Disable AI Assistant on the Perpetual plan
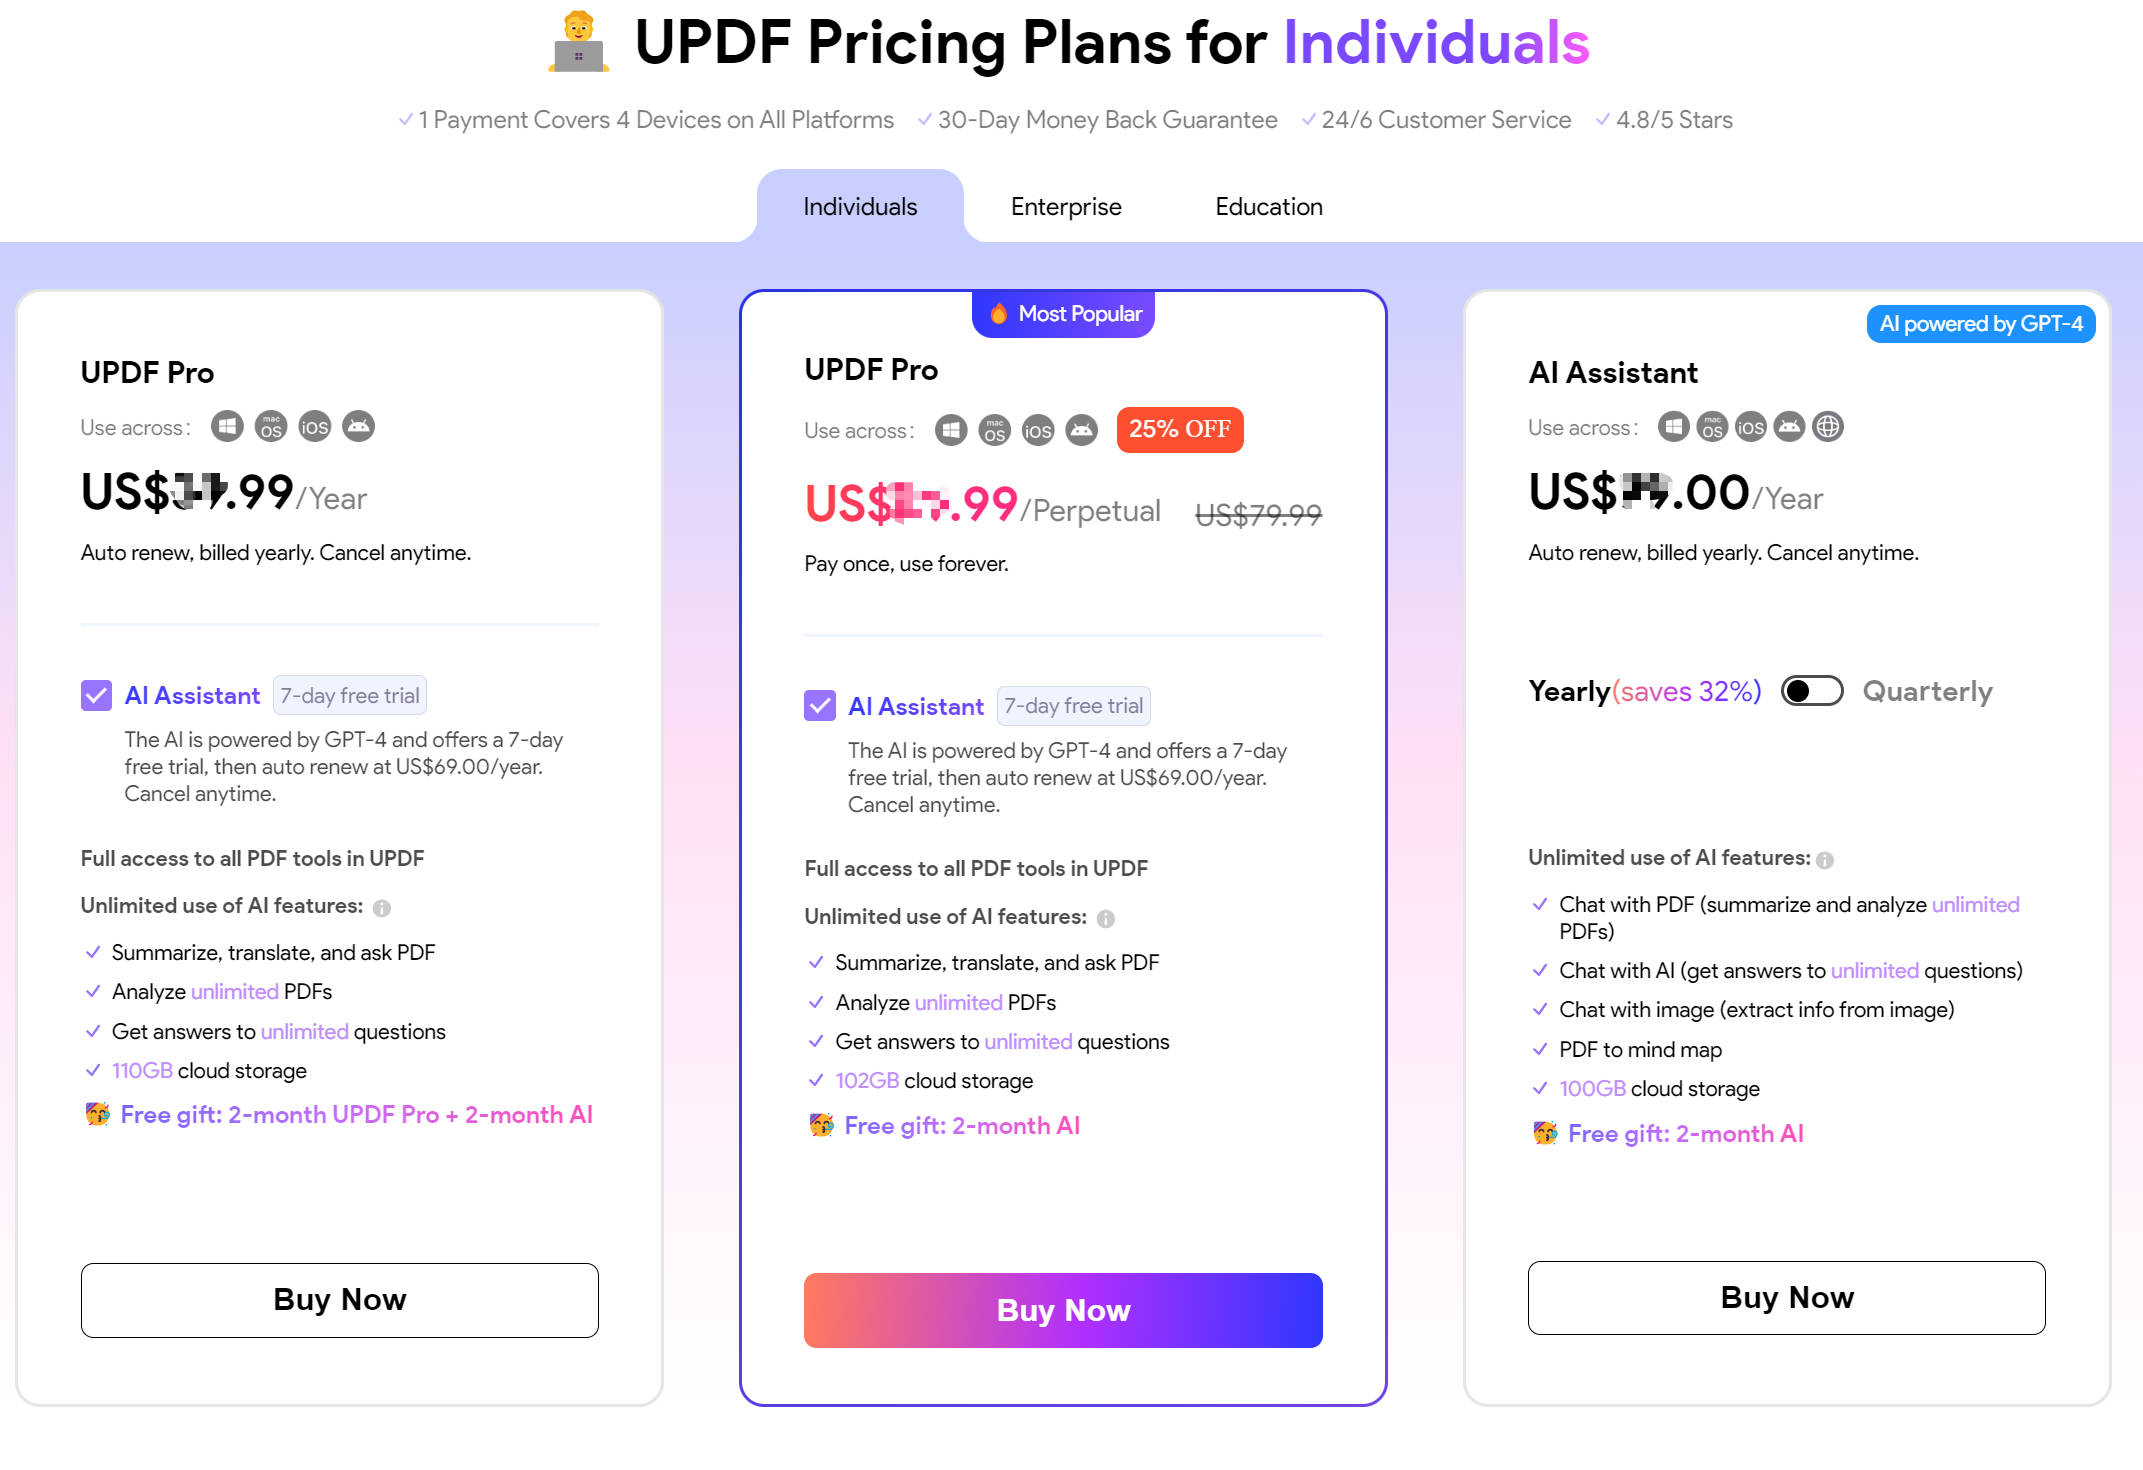Viewport: 2143px width, 1470px height. click(819, 705)
